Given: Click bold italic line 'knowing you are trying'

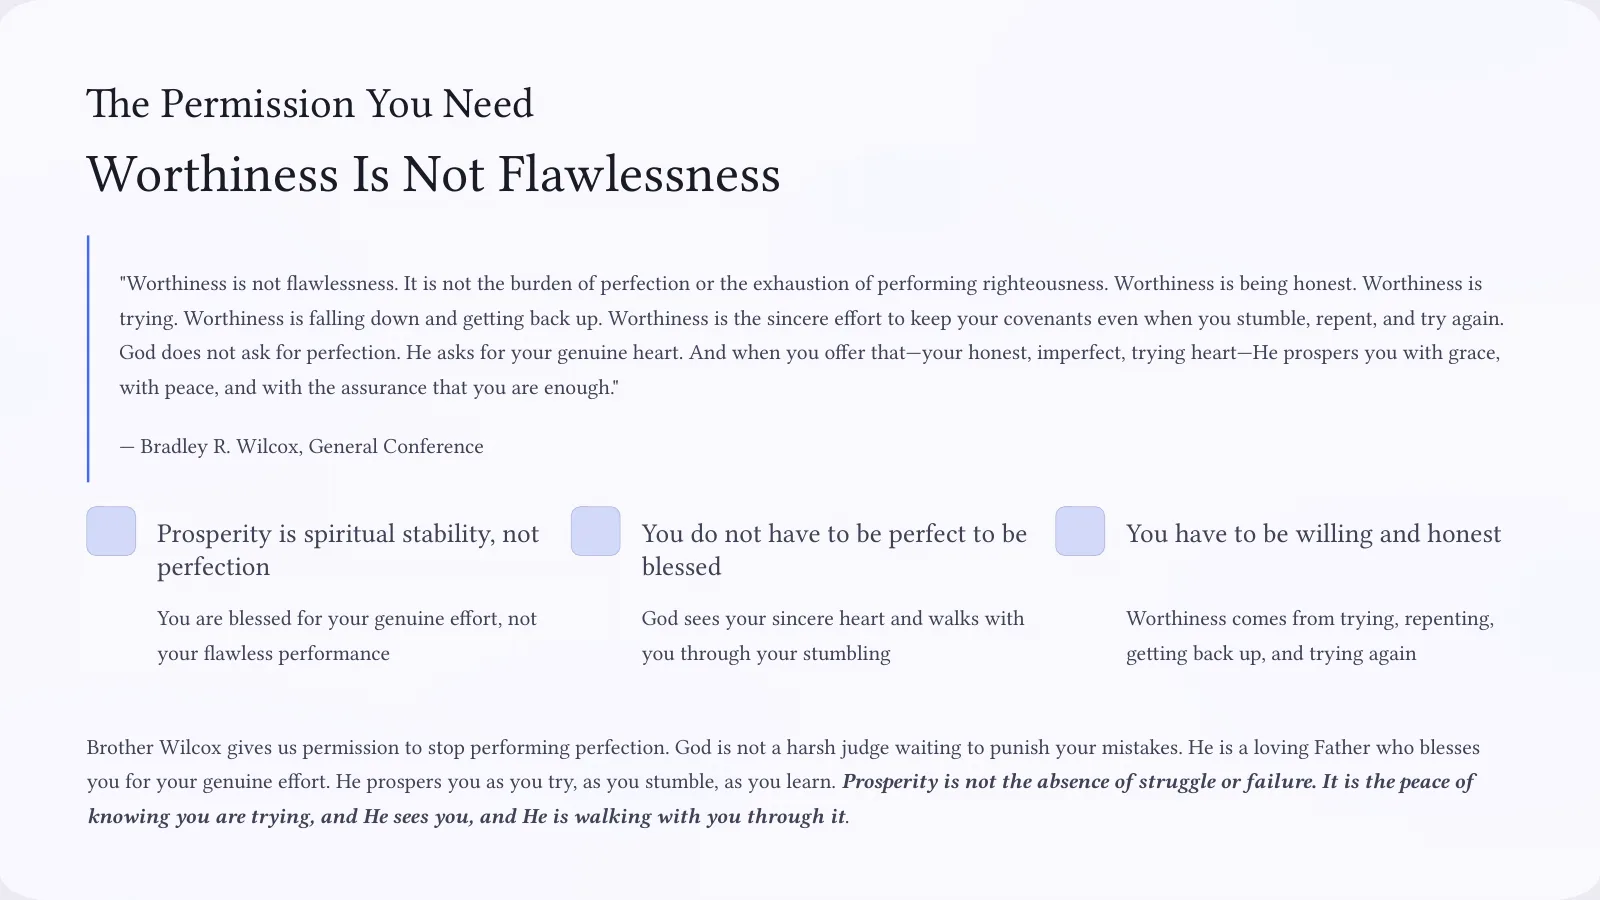Looking at the screenshot, I should click(467, 817).
